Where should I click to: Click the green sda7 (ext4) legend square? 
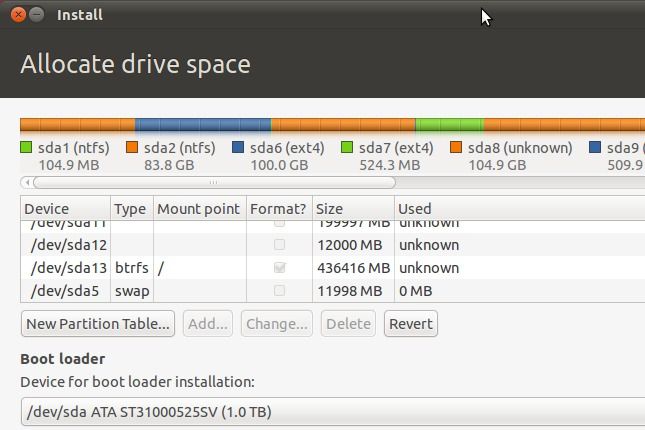point(347,148)
